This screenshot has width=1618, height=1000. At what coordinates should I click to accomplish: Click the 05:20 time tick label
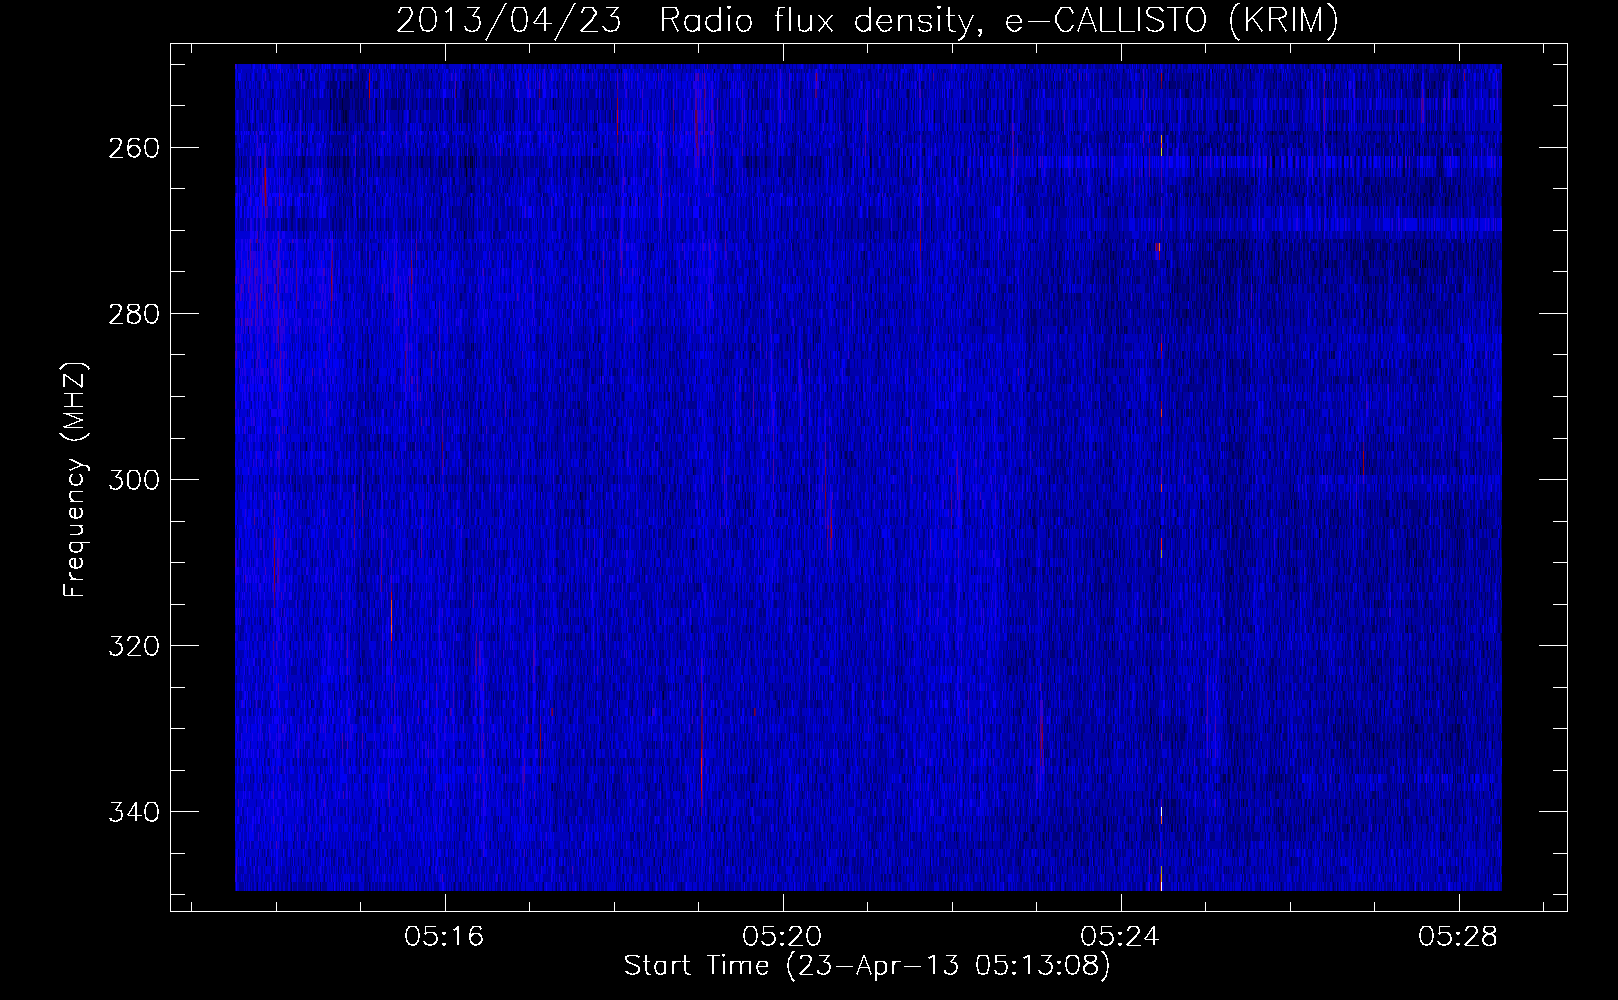pos(783,937)
